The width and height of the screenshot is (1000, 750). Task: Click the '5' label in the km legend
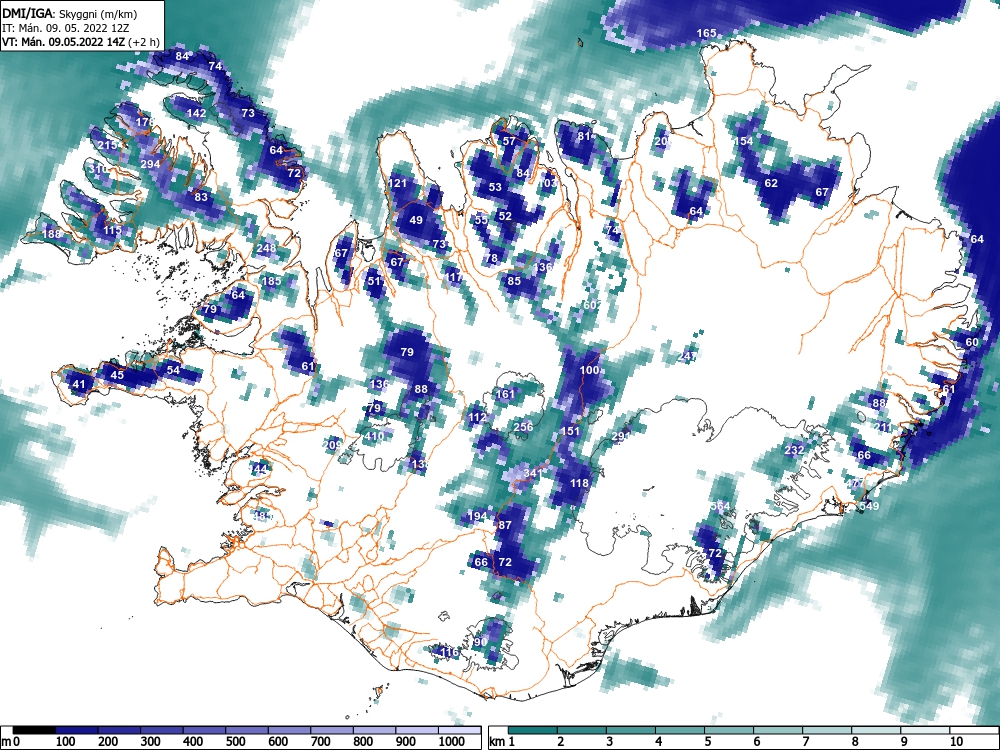click(x=707, y=741)
